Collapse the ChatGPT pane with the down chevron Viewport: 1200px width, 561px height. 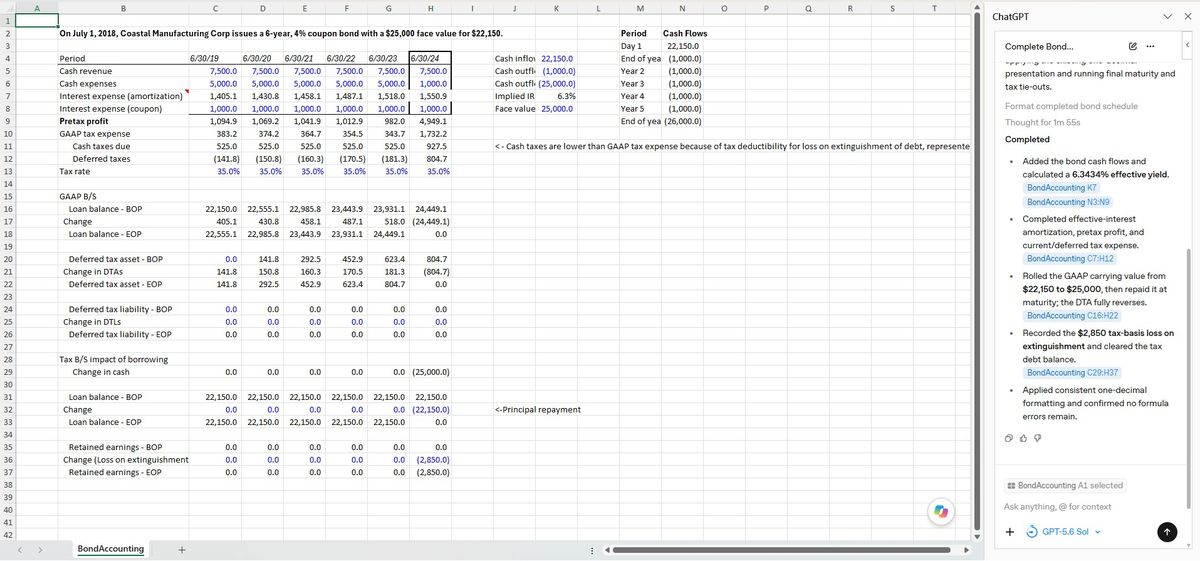[1170, 17]
